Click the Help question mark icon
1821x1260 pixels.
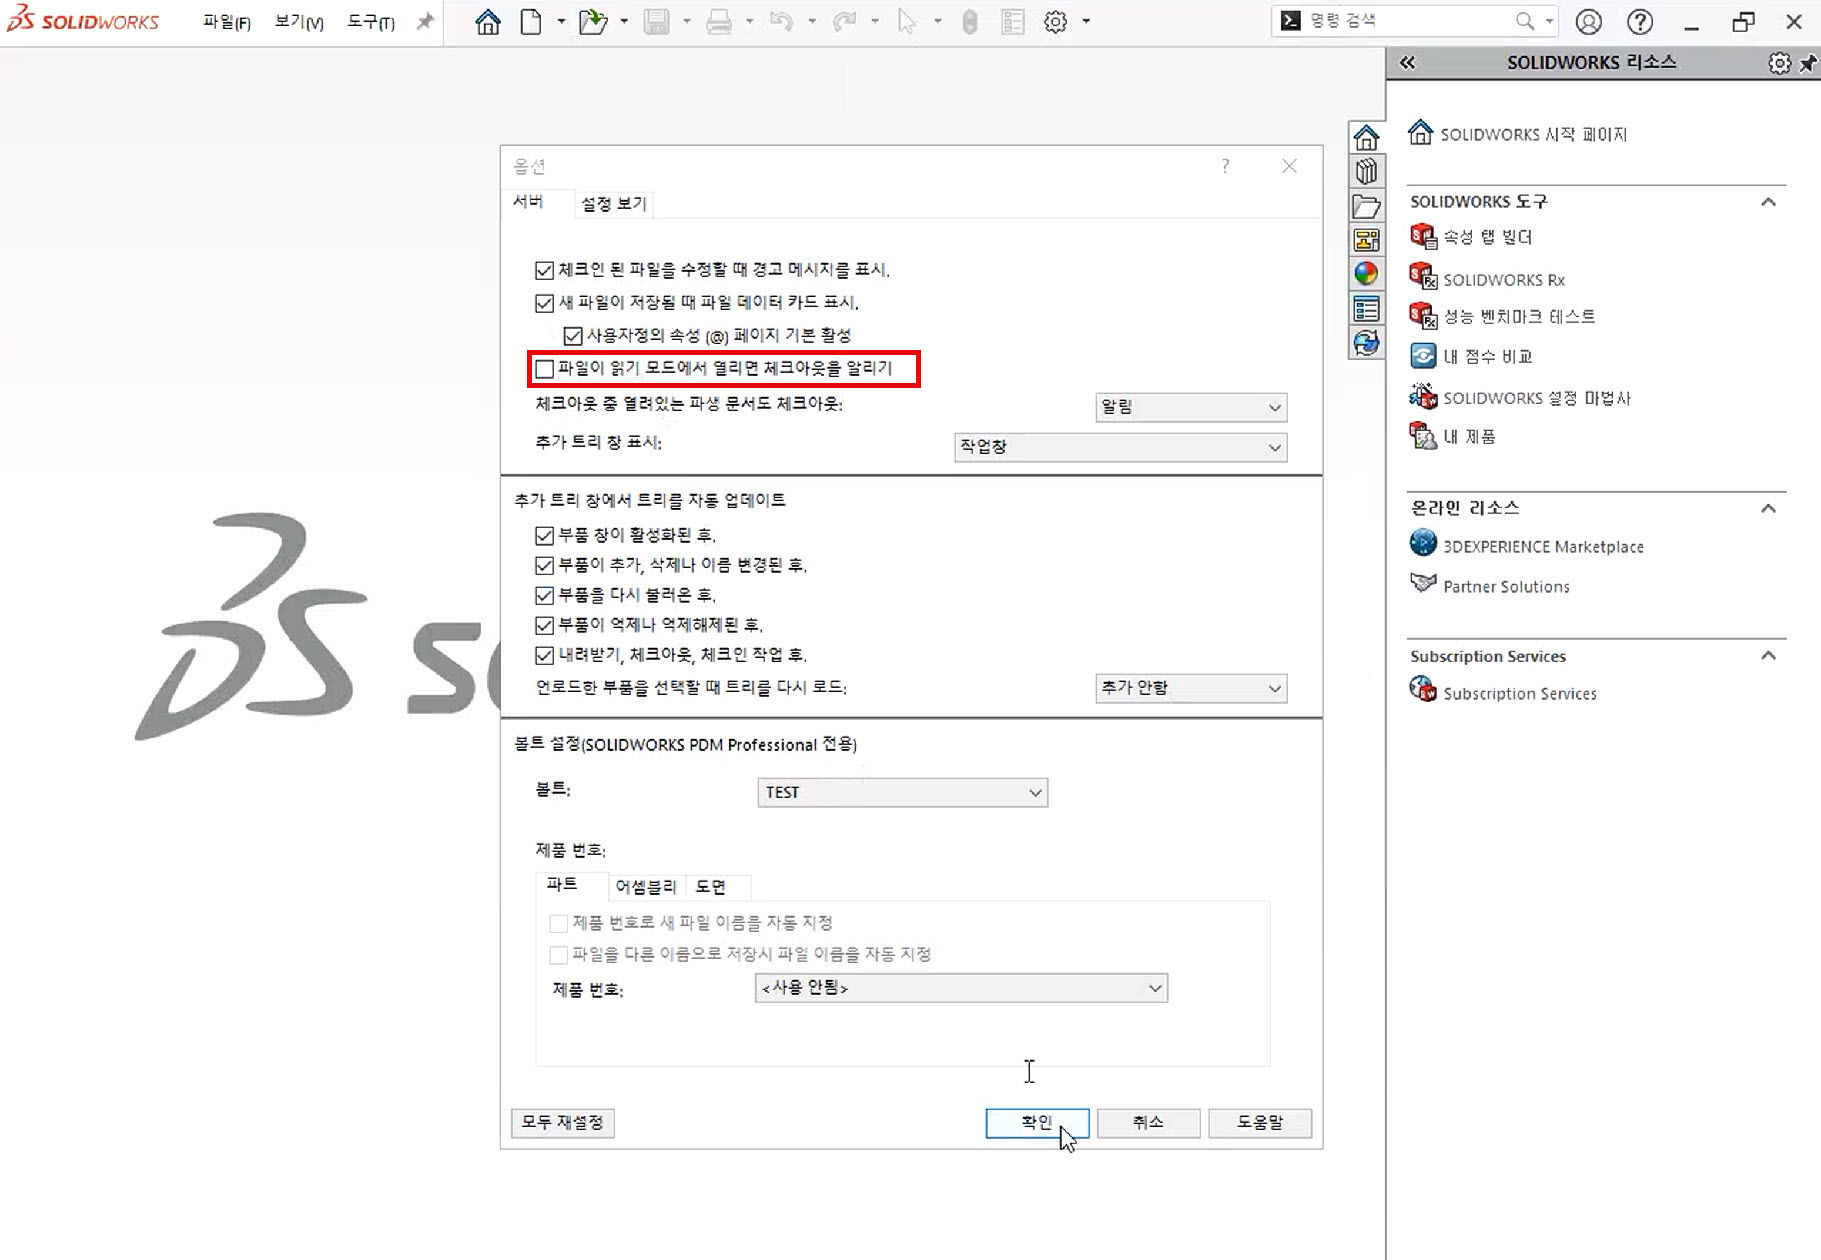(1640, 22)
